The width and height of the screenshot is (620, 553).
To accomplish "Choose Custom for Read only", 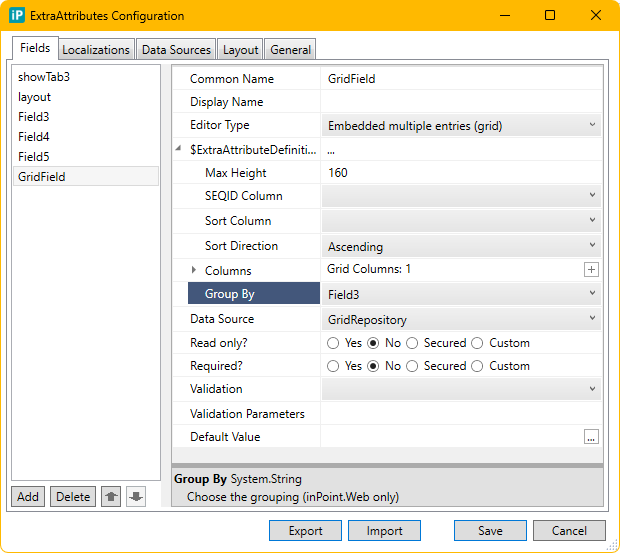I will tap(477, 343).
